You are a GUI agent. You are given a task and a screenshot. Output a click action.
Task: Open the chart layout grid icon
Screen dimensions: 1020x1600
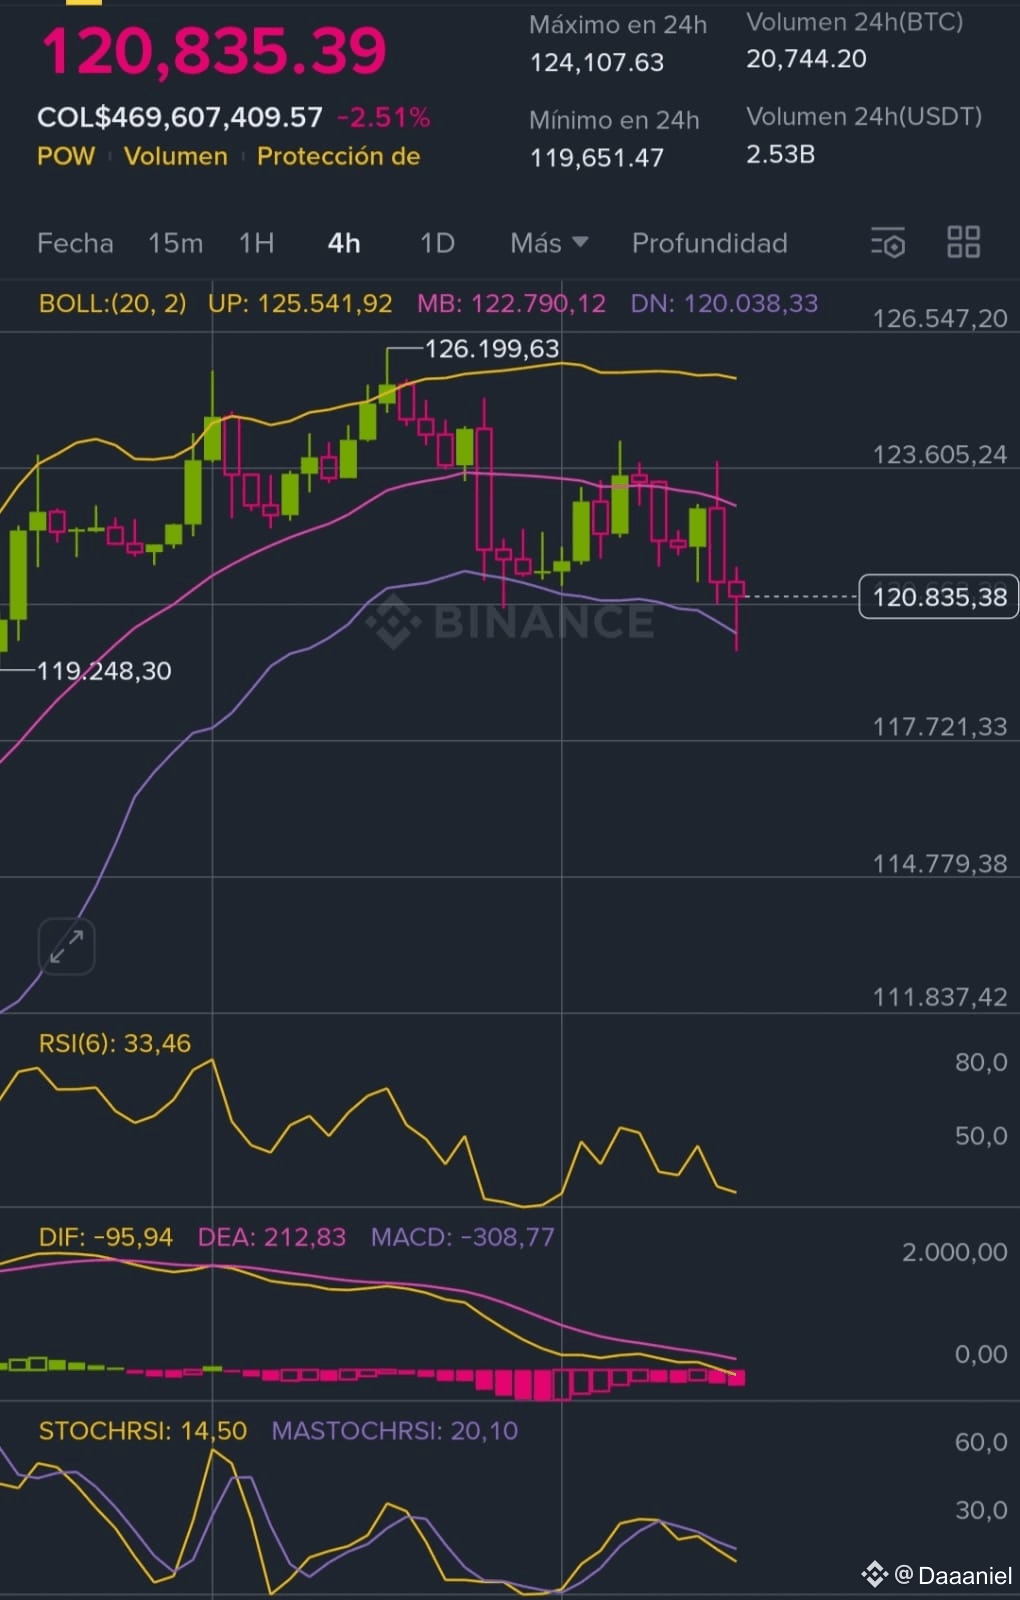click(963, 242)
